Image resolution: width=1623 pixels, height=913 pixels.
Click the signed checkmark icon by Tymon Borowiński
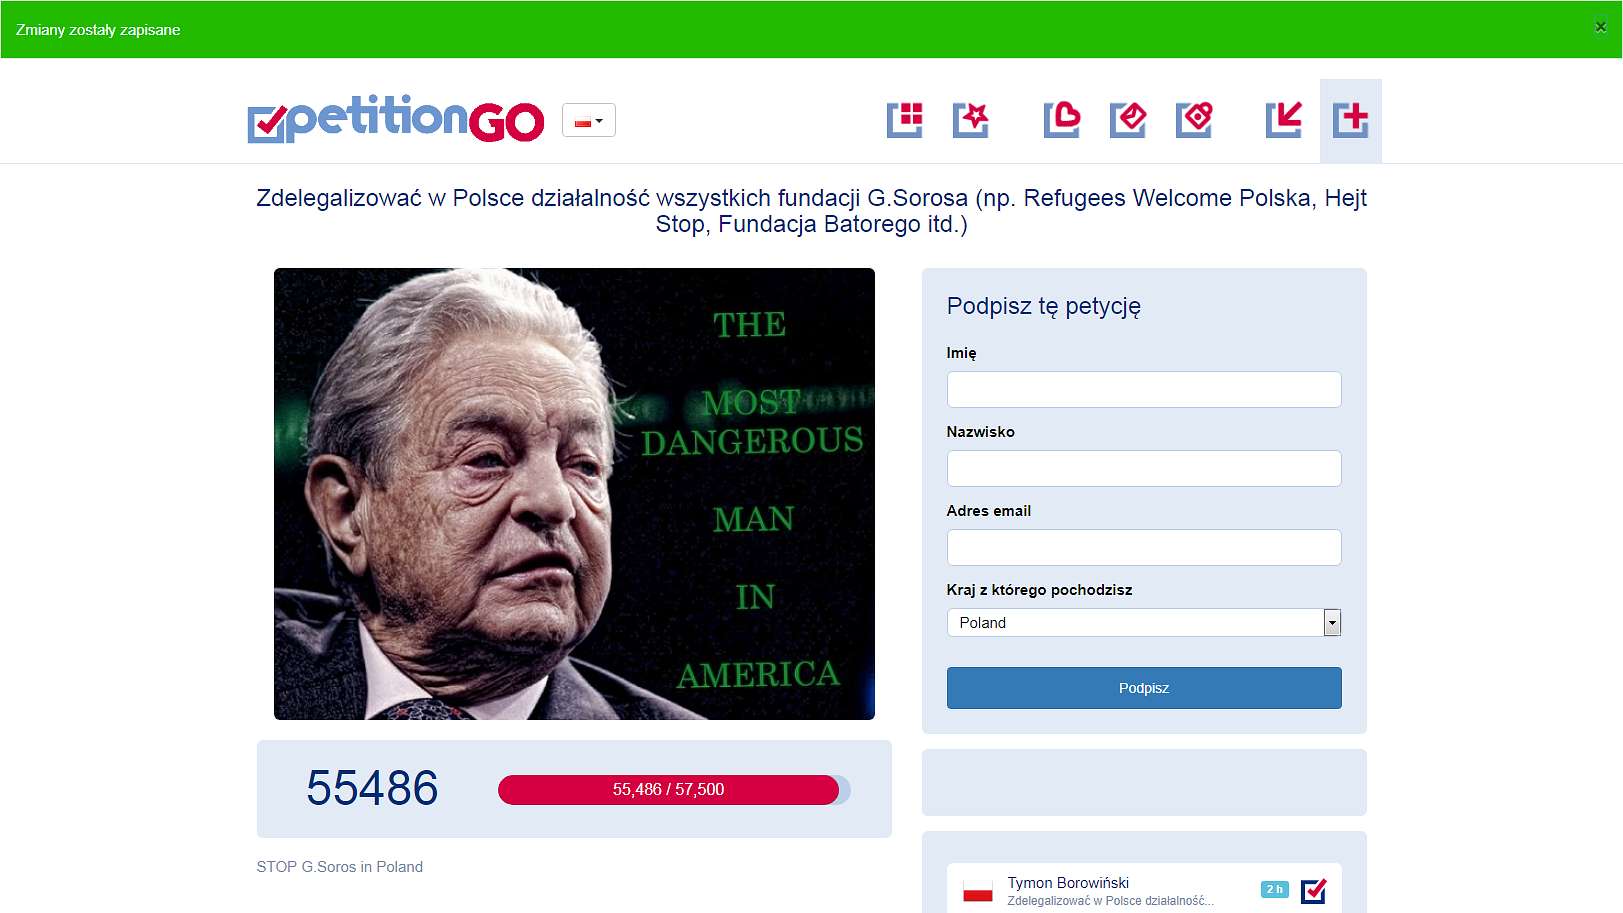[x=1313, y=890]
